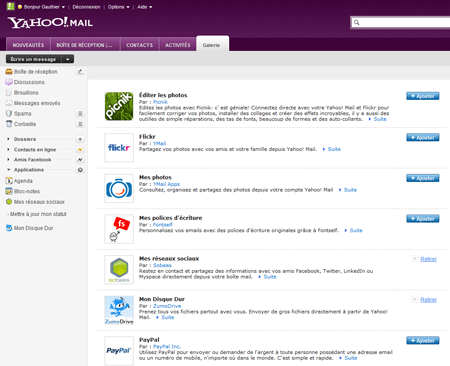This screenshot has width=450, height=366.
Task: Switch to the Contacts tab
Action: click(x=139, y=45)
